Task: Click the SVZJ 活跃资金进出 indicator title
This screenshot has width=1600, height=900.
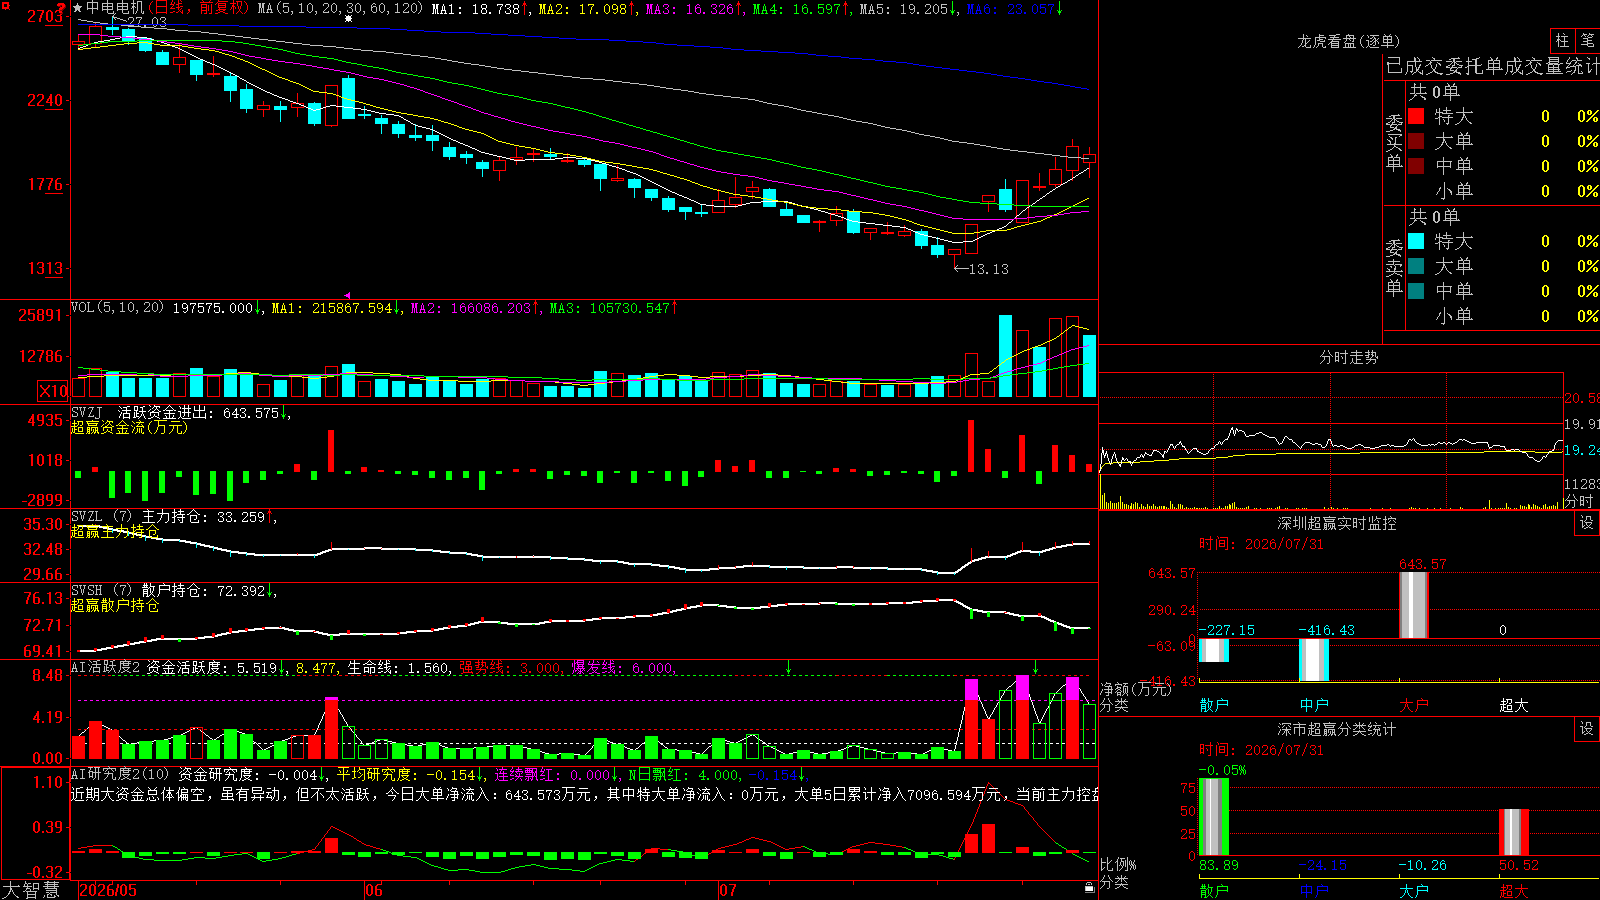Action: 142,413
